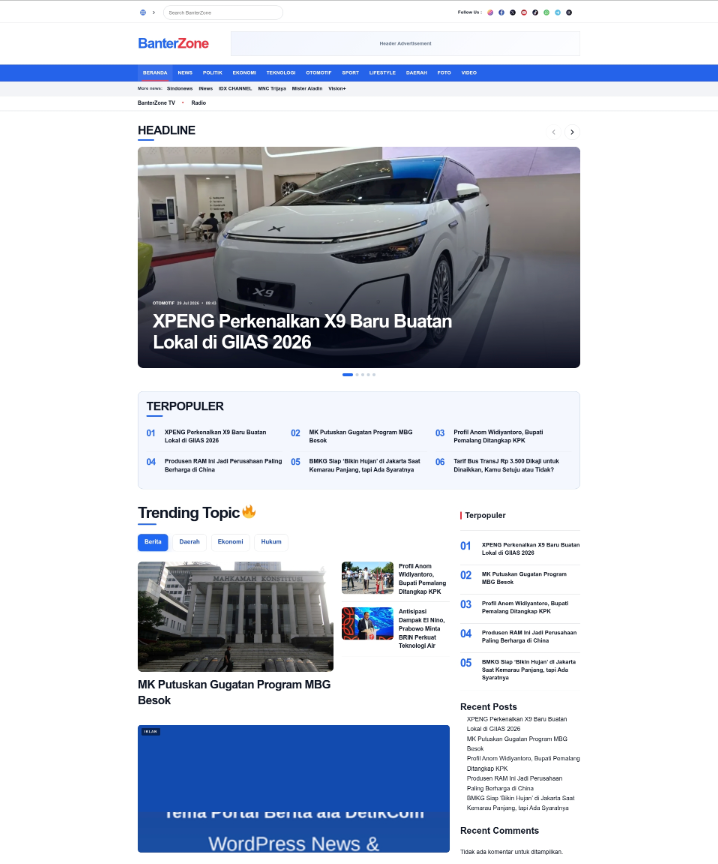
Task: Open the Mahkamah Konstitusi building thumbnail
Action: (235, 617)
